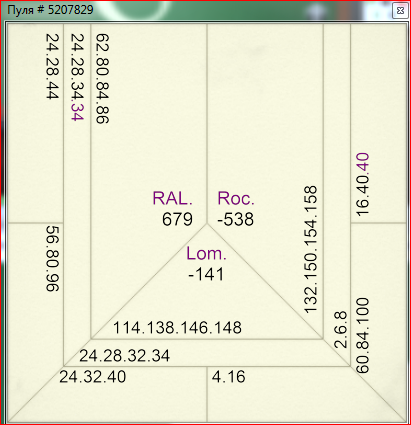
Task: Click the vertical 2.6.8 entry
Action: [x=340, y=330]
